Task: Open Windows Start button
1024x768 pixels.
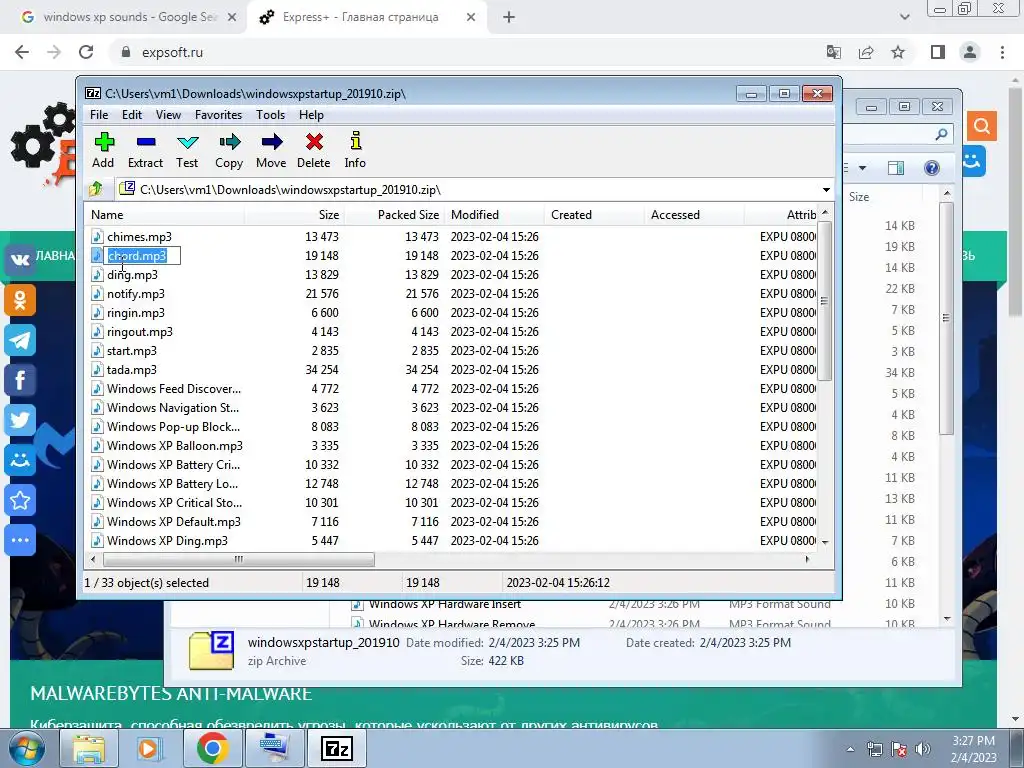Action: click(27, 749)
